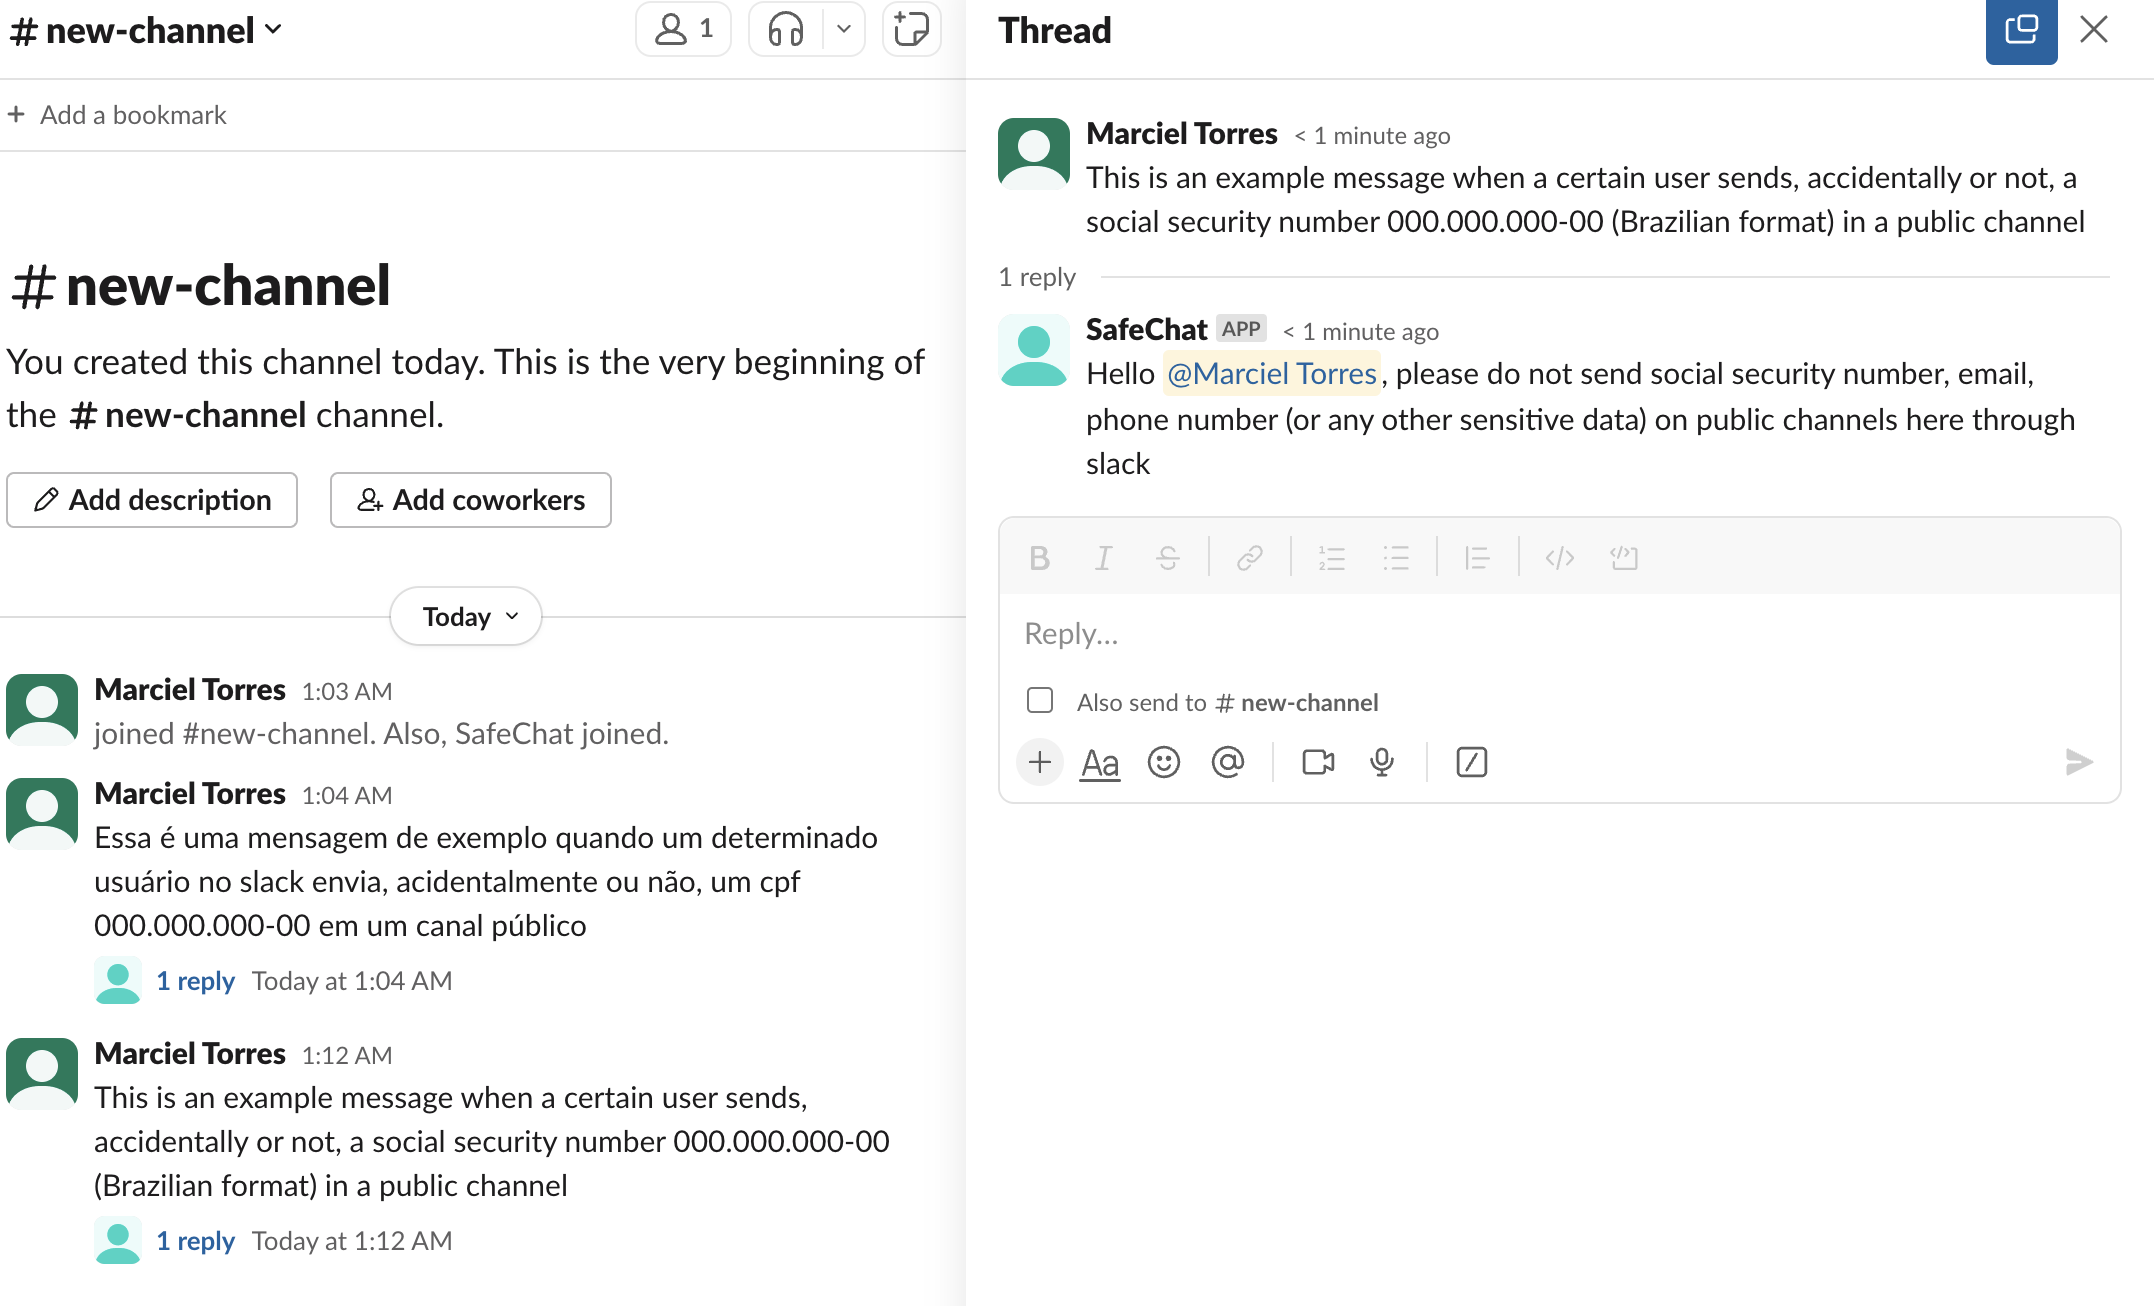Viewport: 2154px width, 1306px height.
Task: Click the bold formatting icon in thread
Action: pyautogui.click(x=1040, y=557)
